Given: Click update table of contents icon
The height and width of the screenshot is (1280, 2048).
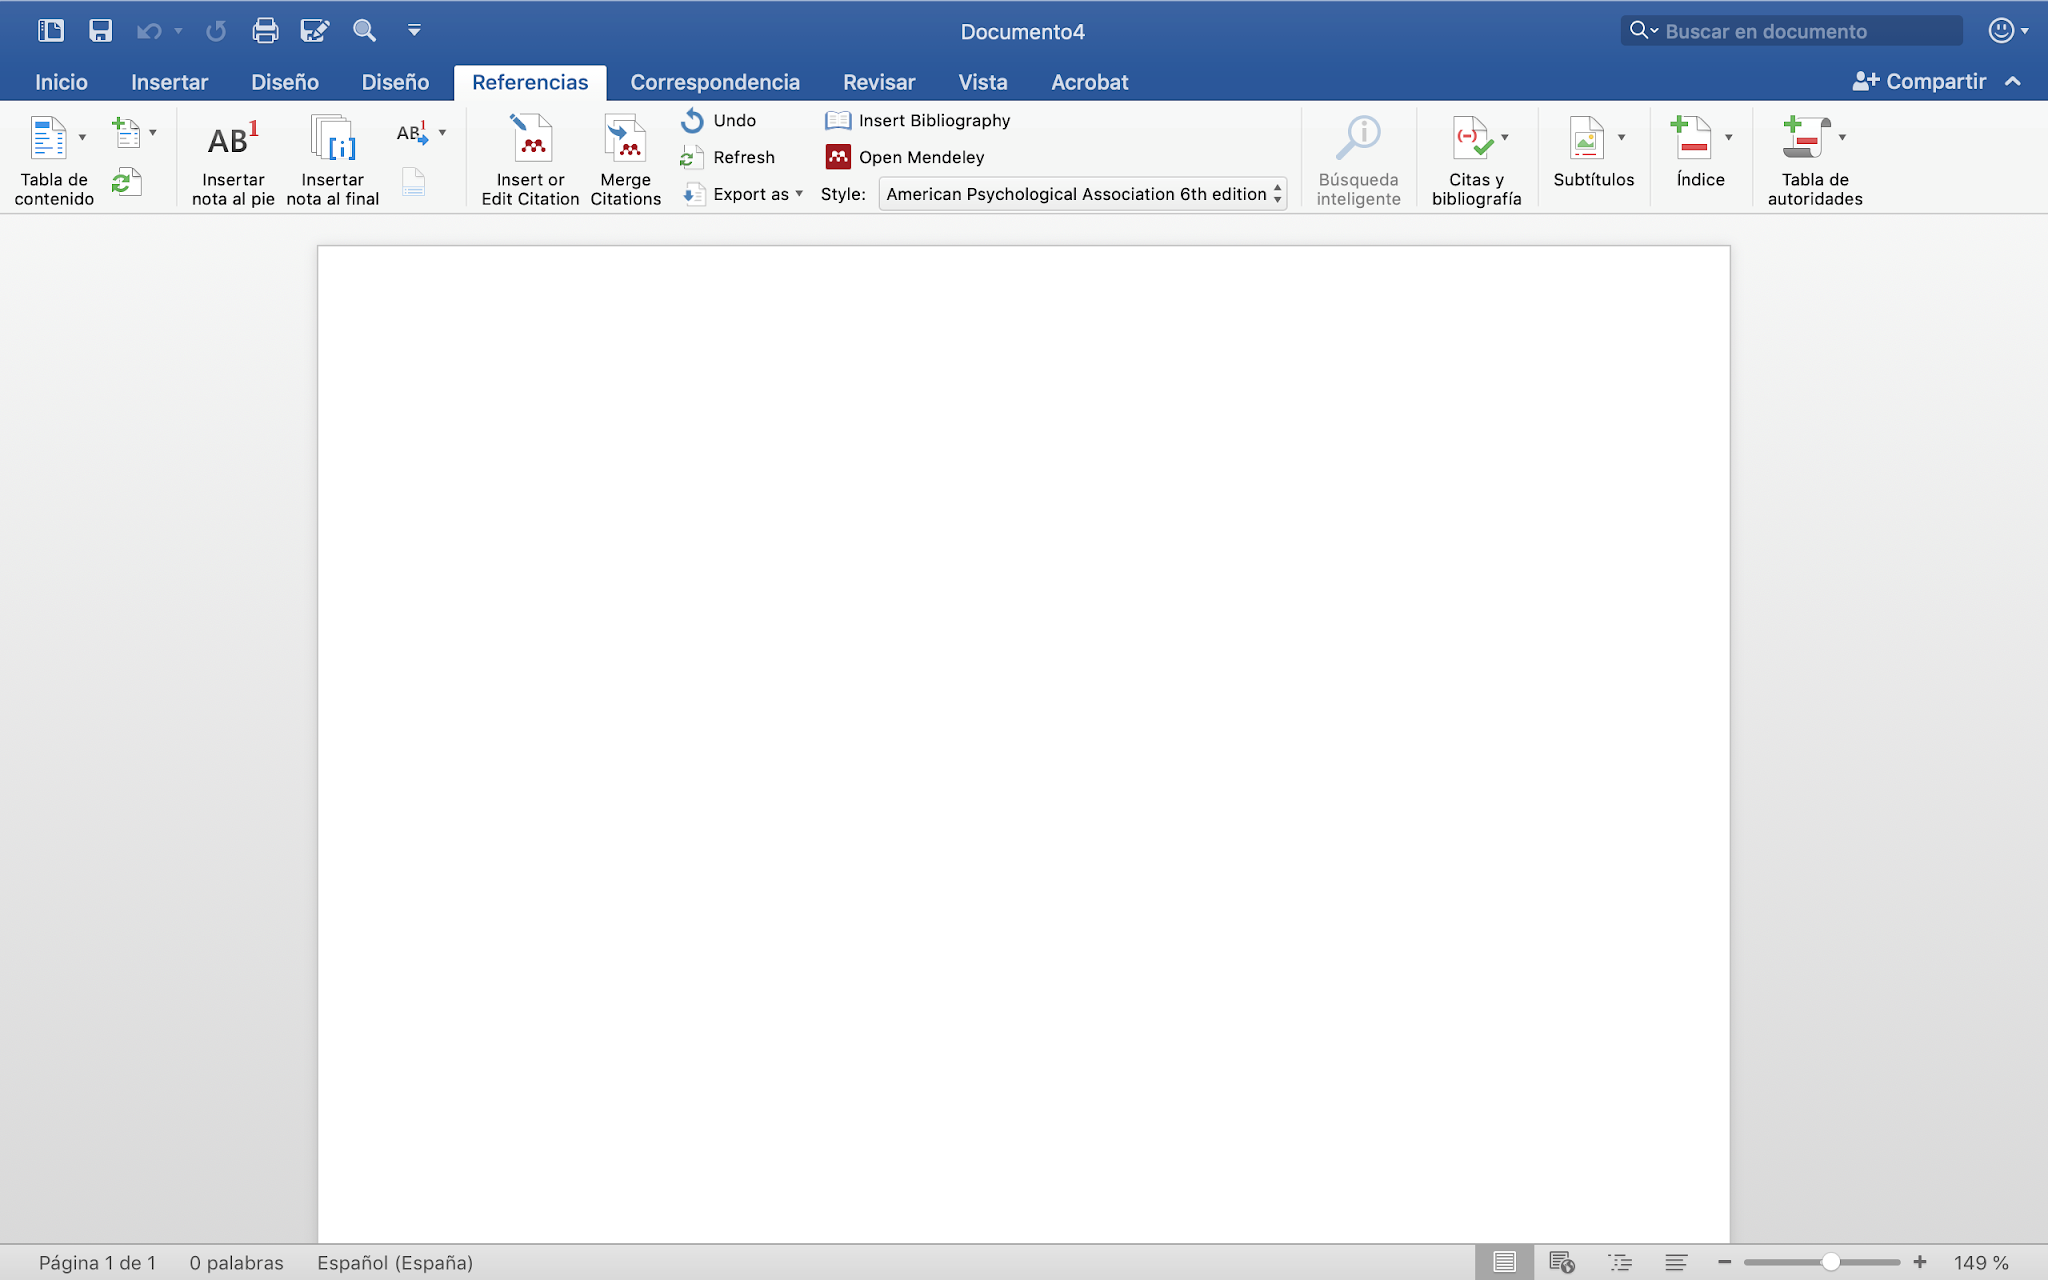Looking at the screenshot, I should (x=126, y=182).
